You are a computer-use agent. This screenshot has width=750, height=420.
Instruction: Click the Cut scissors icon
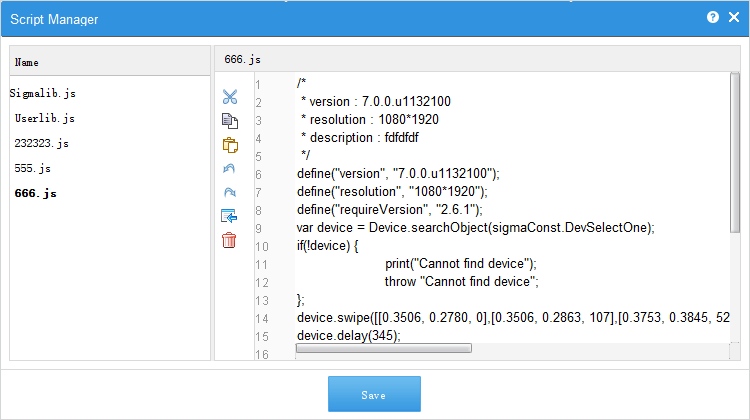click(x=230, y=97)
